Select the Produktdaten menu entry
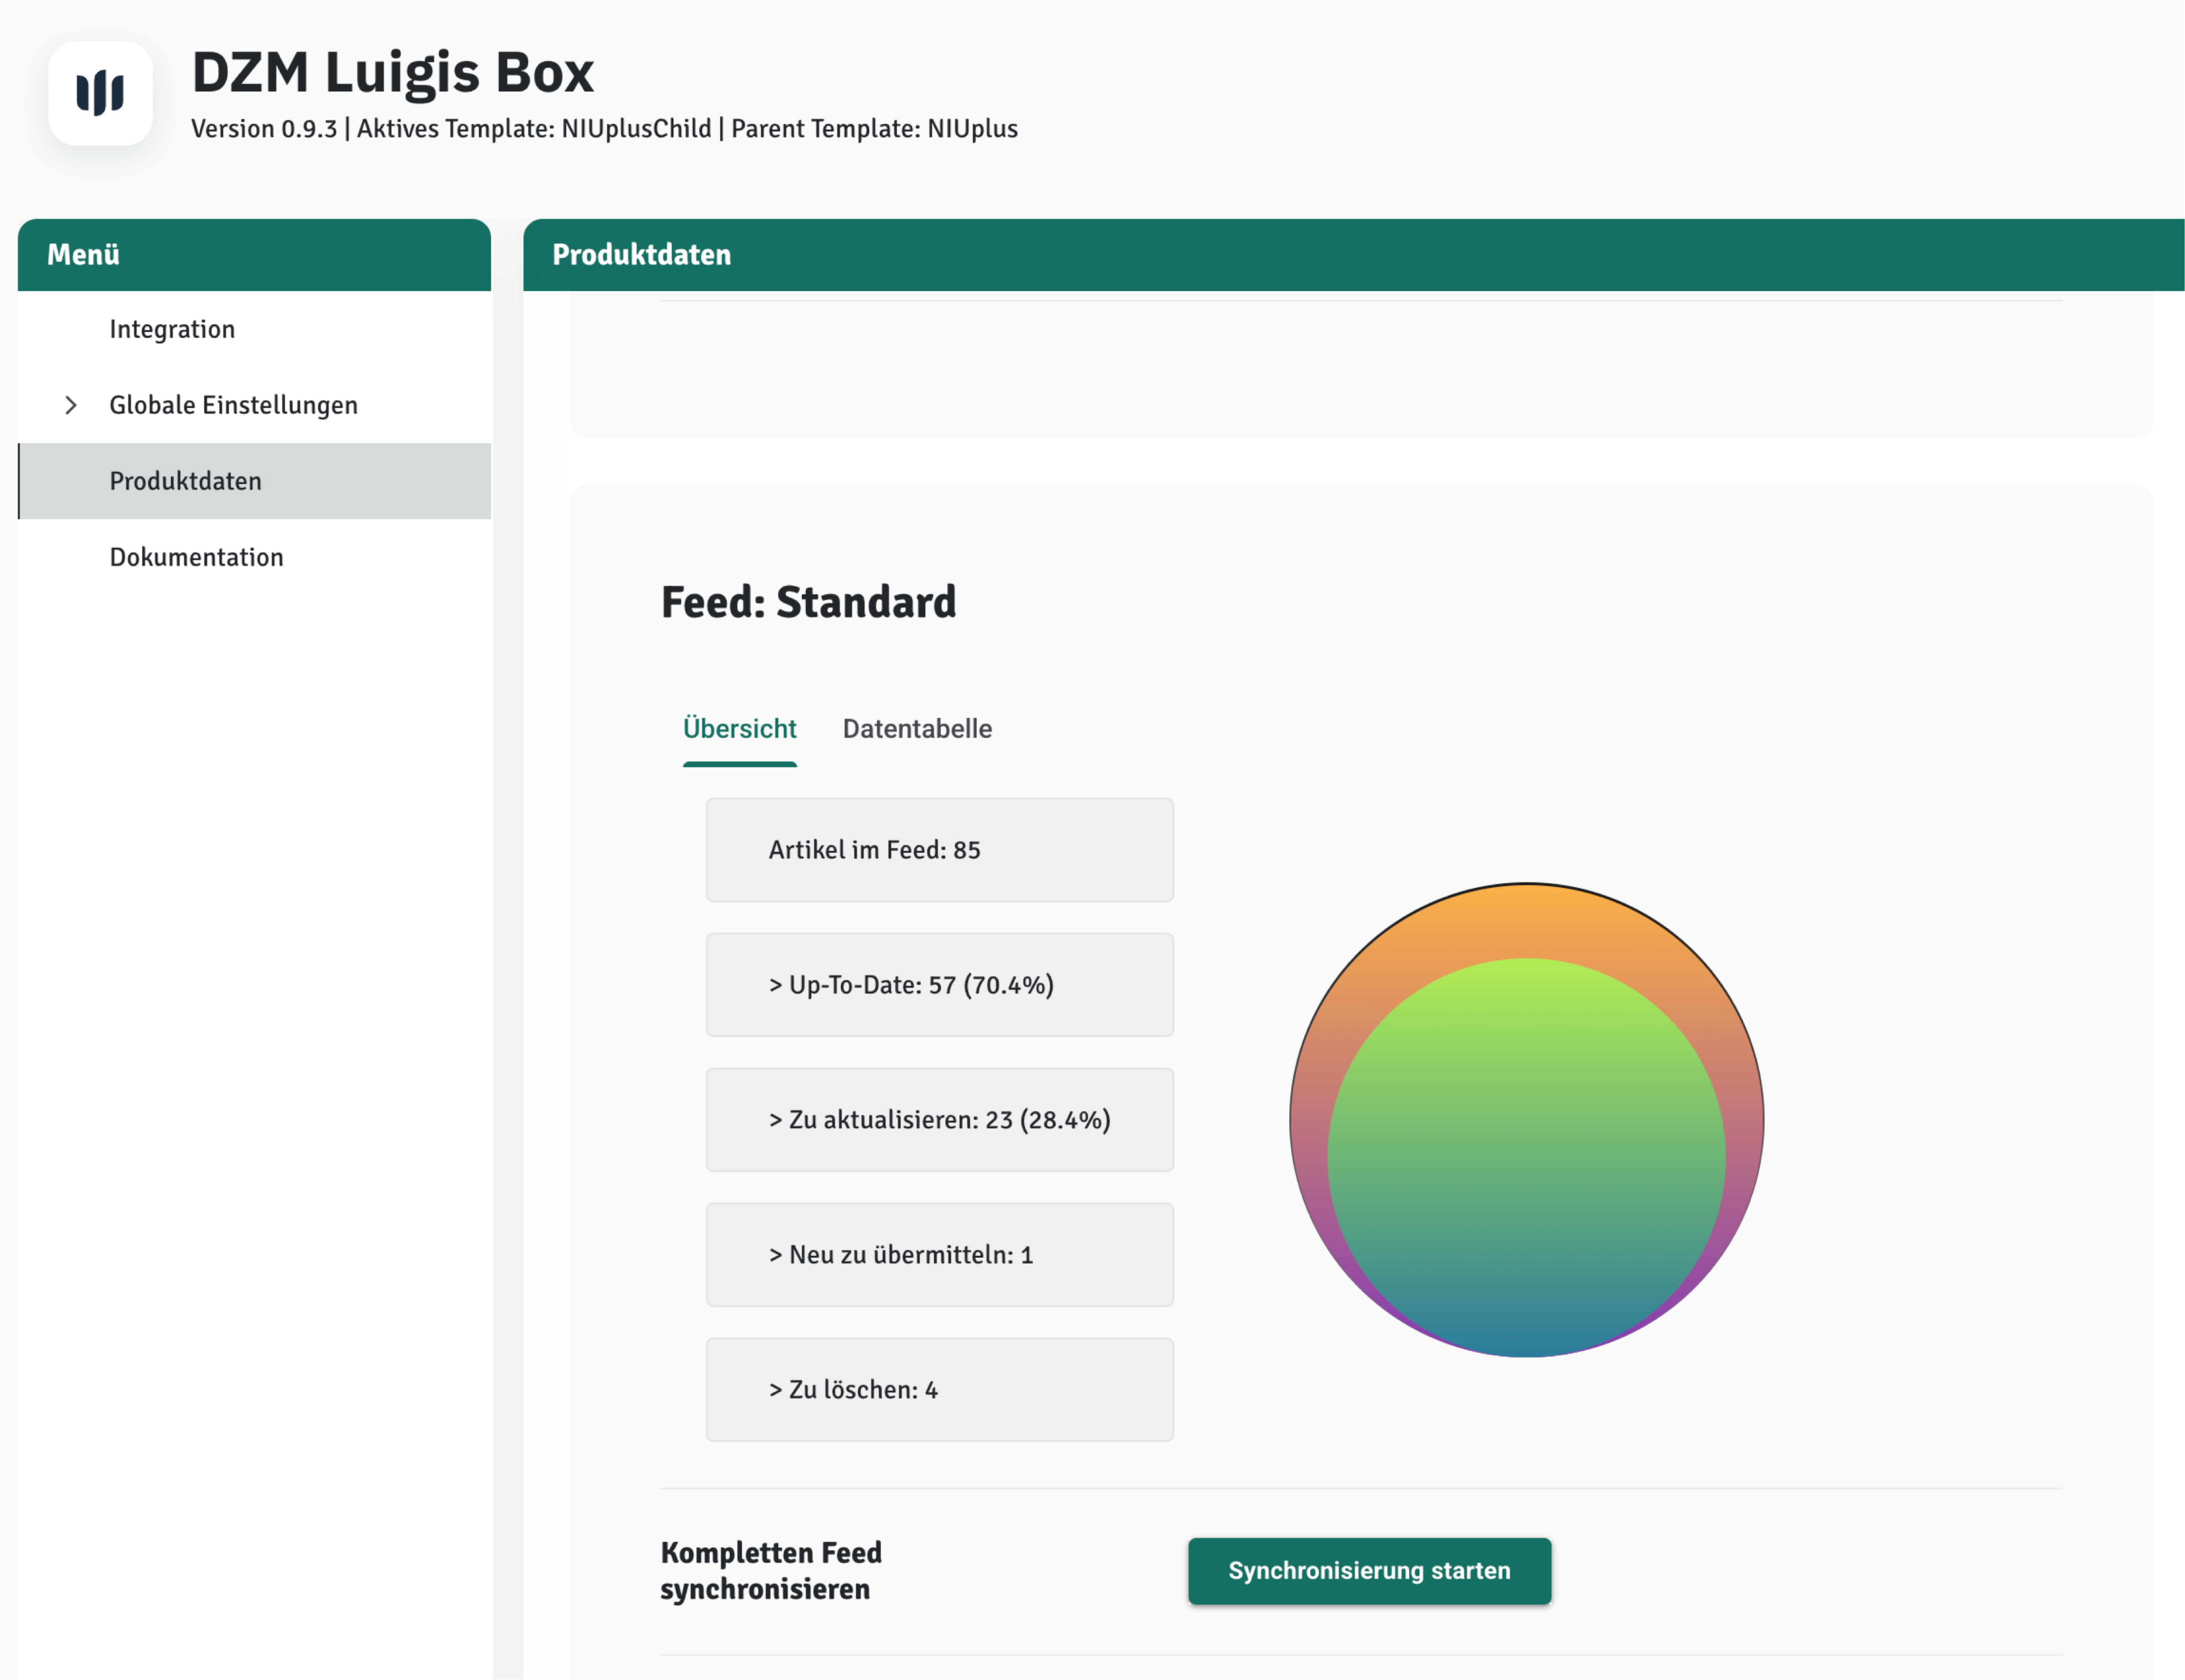 (x=186, y=481)
